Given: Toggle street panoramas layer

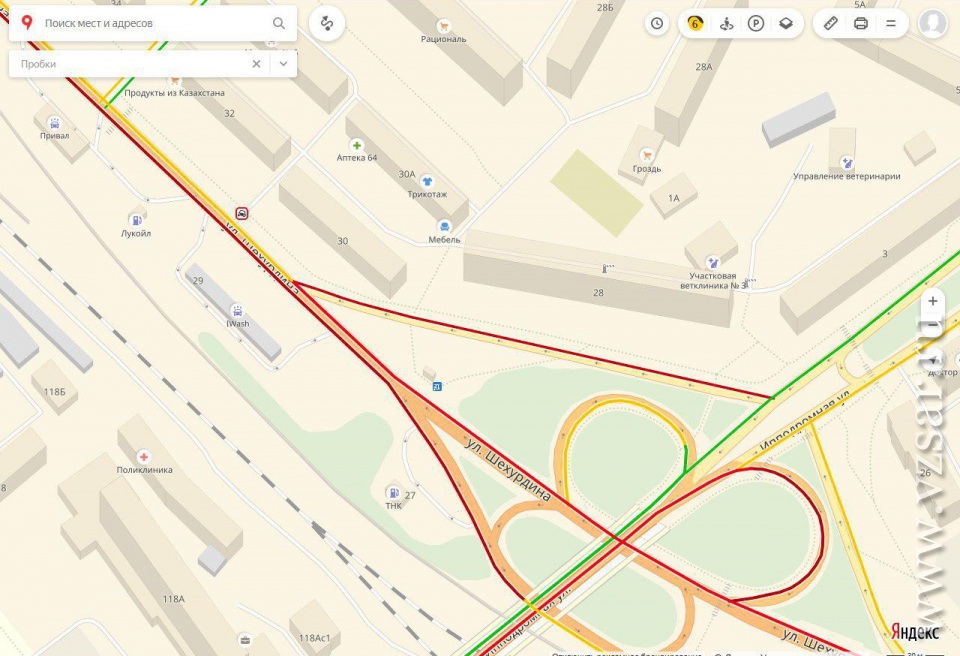Looking at the screenshot, I should coord(726,23).
